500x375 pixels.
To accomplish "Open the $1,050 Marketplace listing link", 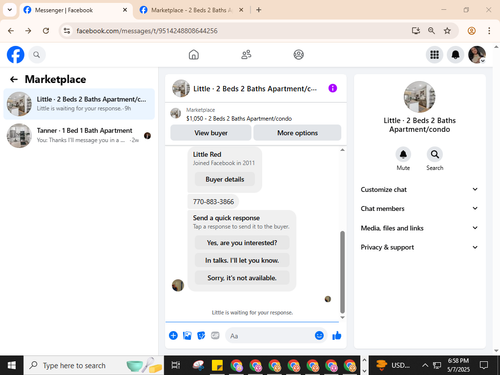I will point(239,118).
